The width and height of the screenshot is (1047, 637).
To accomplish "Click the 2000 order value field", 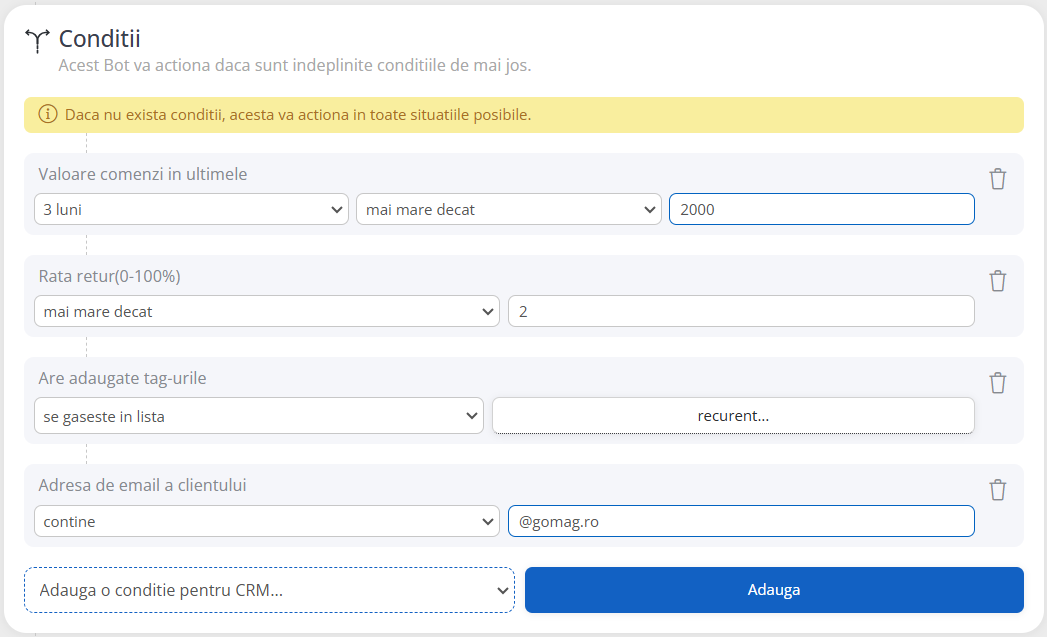I will 820,209.
